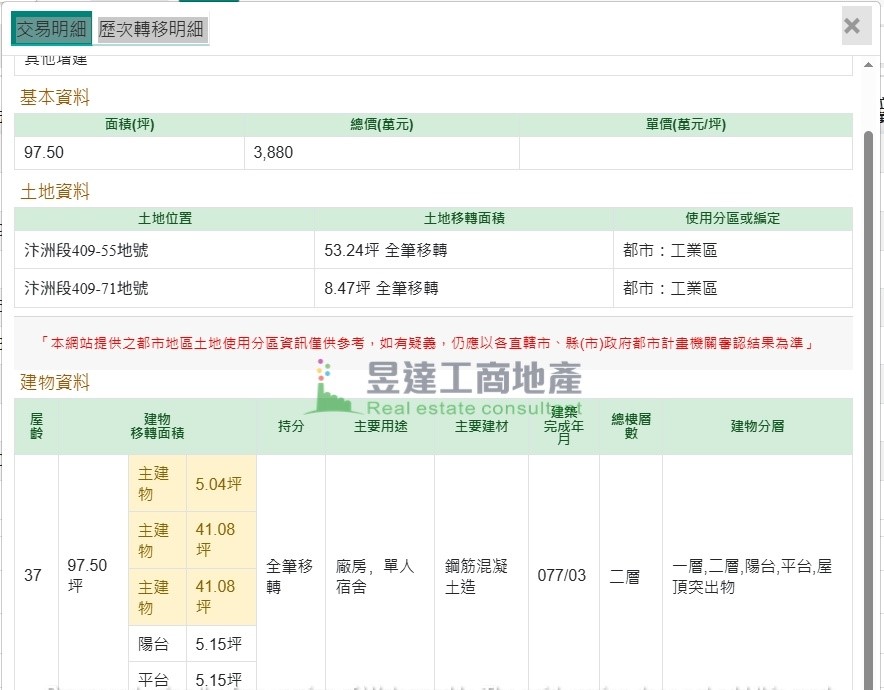Select the total price value 3,880
The height and width of the screenshot is (690, 884).
274,153
